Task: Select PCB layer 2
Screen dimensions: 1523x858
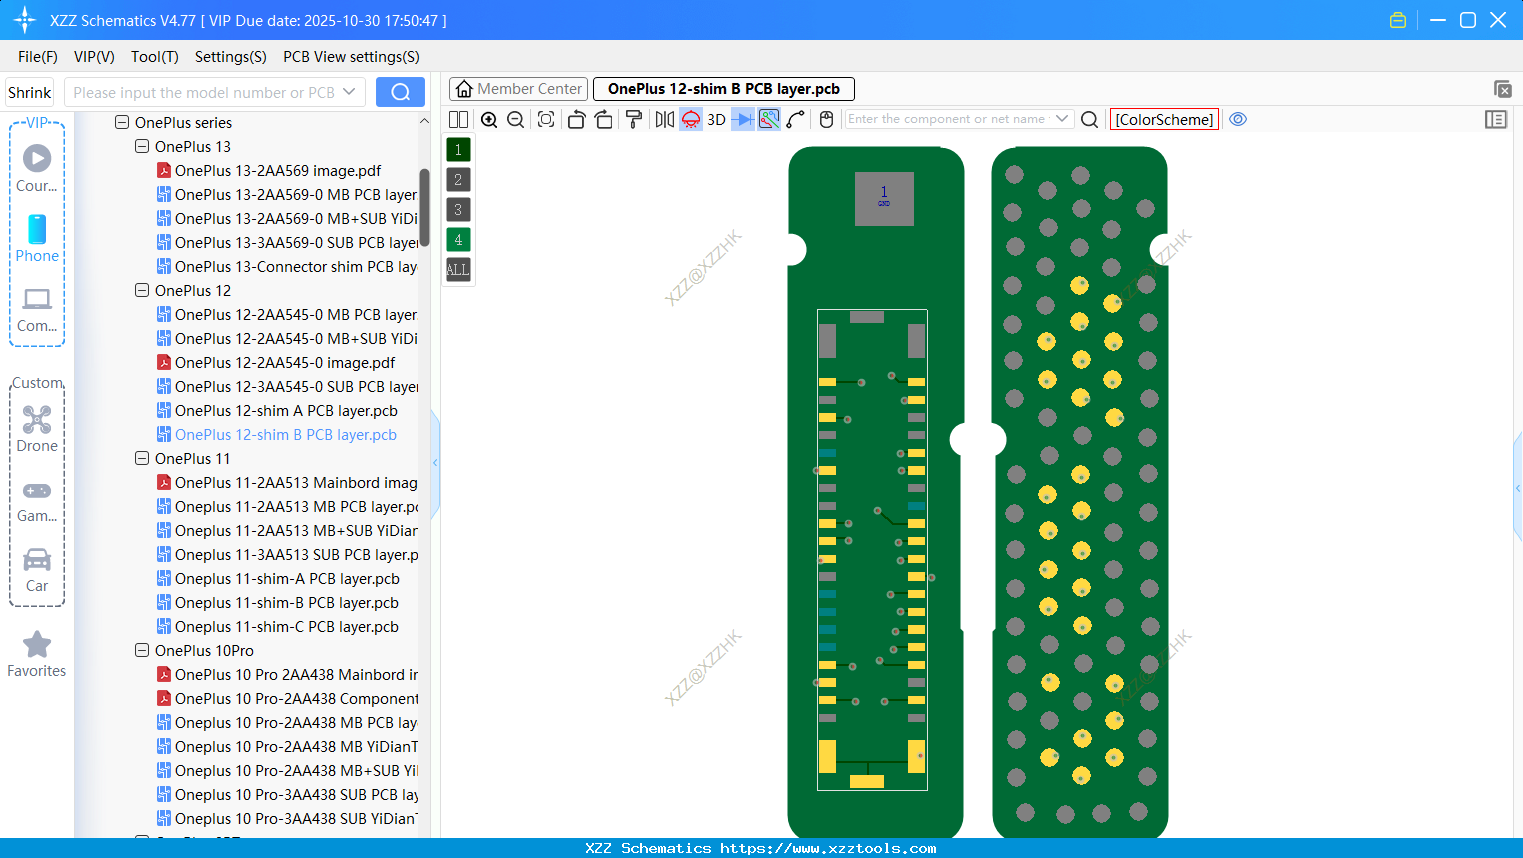Action: coord(457,179)
